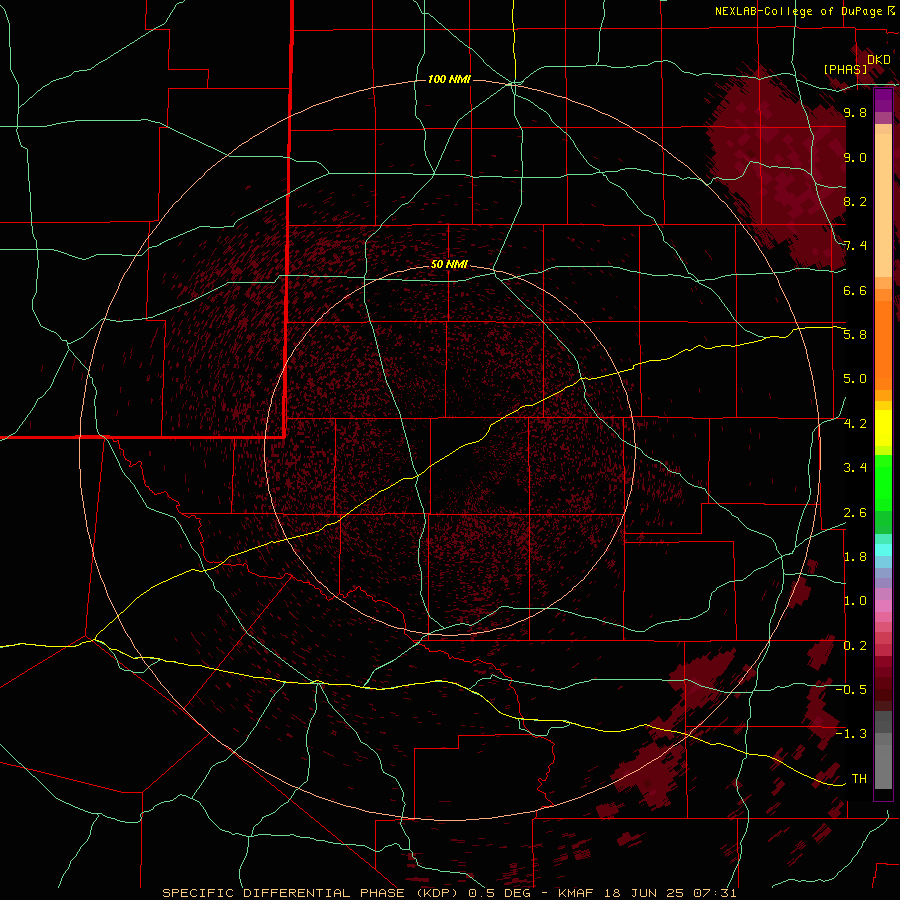This screenshot has width=900, height=900.
Task: Click the -1.3 scale value
Action: (851, 734)
